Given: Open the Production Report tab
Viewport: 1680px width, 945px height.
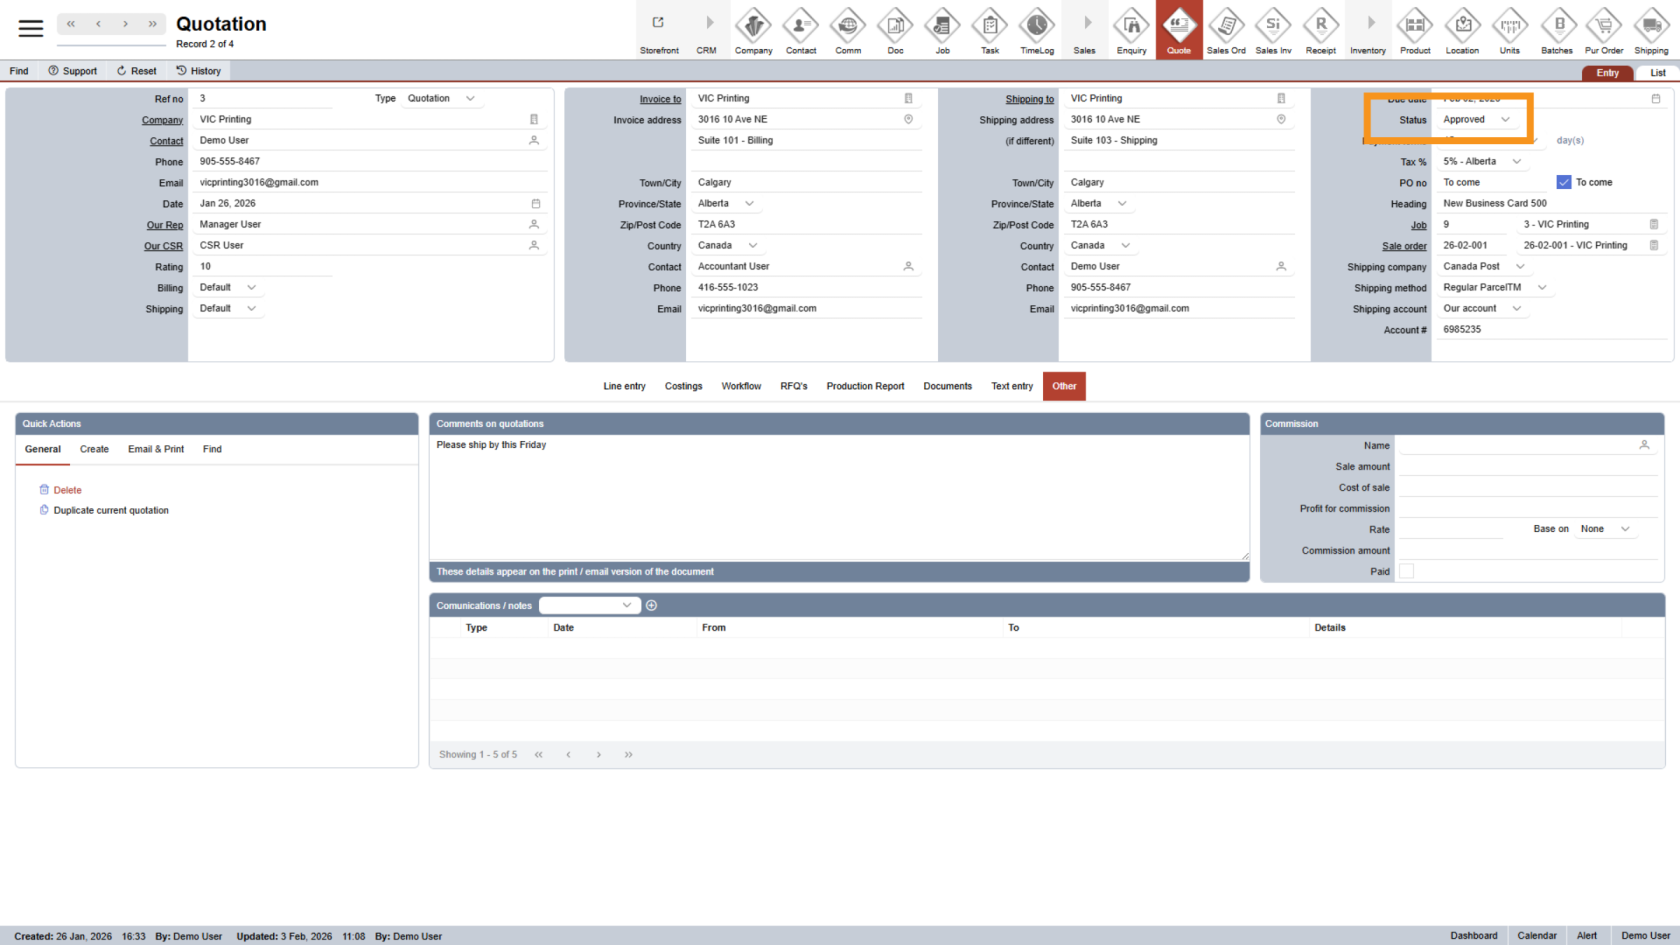Looking at the screenshot, I should (865, 386).
